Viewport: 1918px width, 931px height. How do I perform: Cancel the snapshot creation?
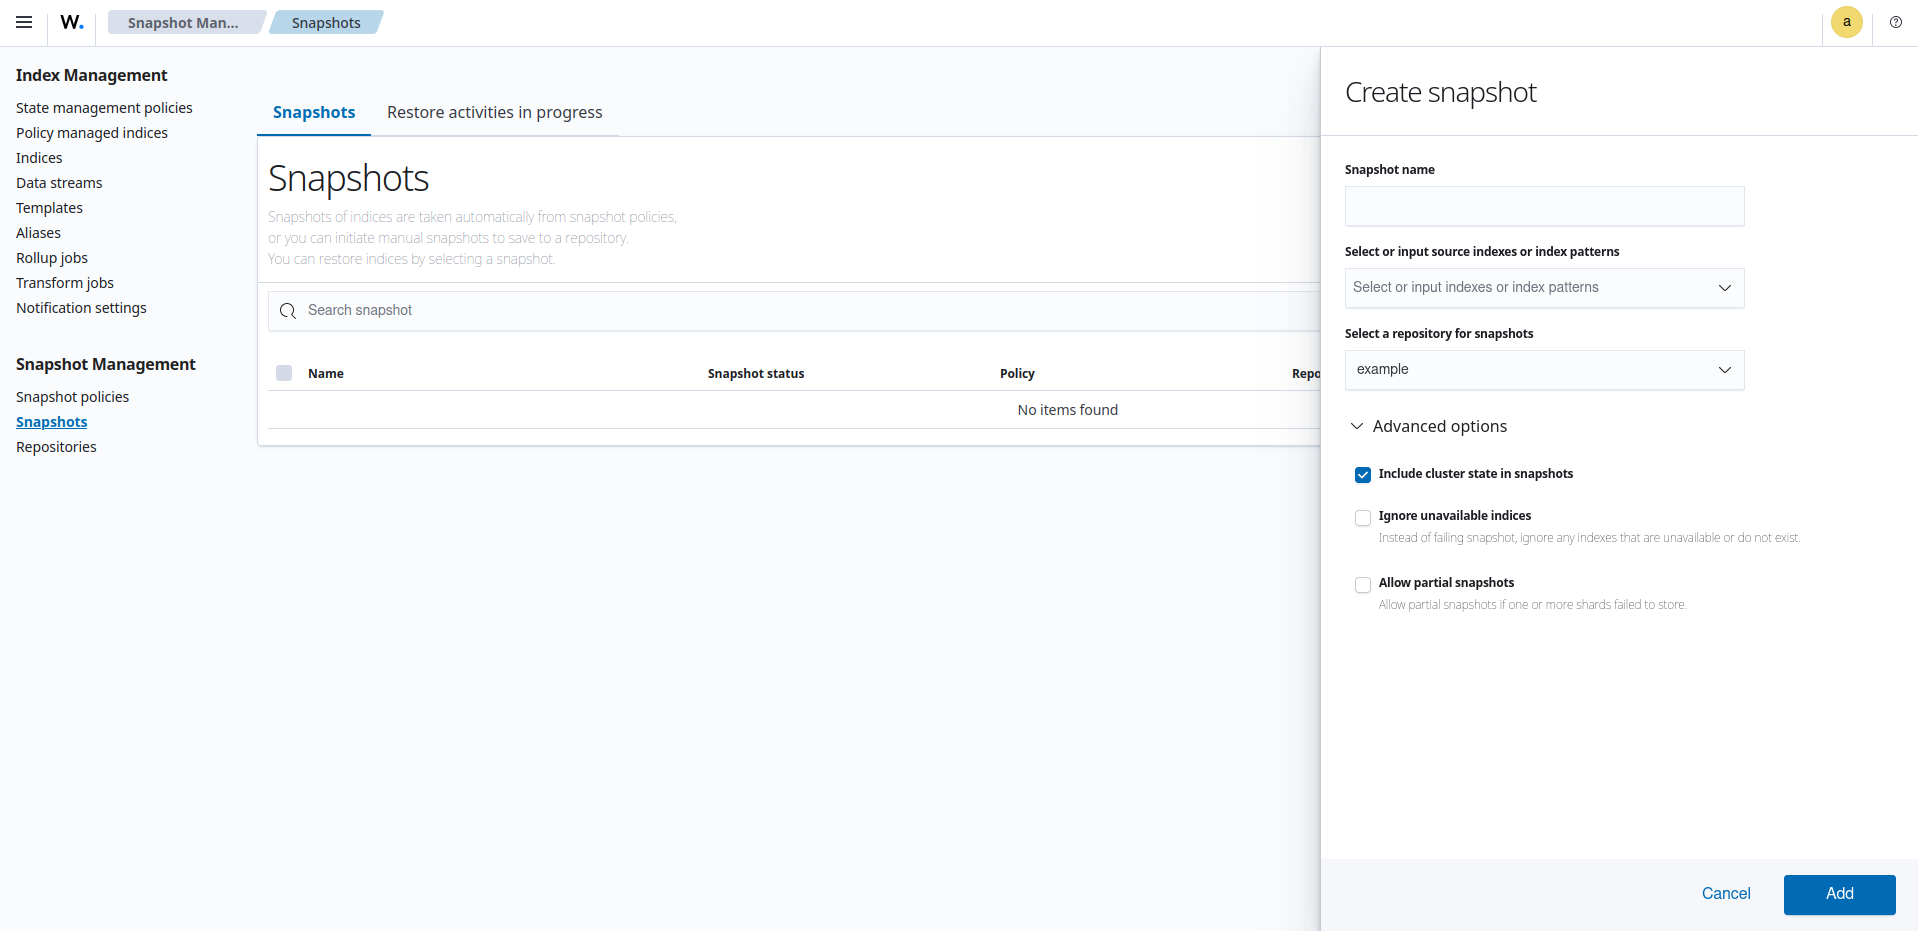(1725, 894)
